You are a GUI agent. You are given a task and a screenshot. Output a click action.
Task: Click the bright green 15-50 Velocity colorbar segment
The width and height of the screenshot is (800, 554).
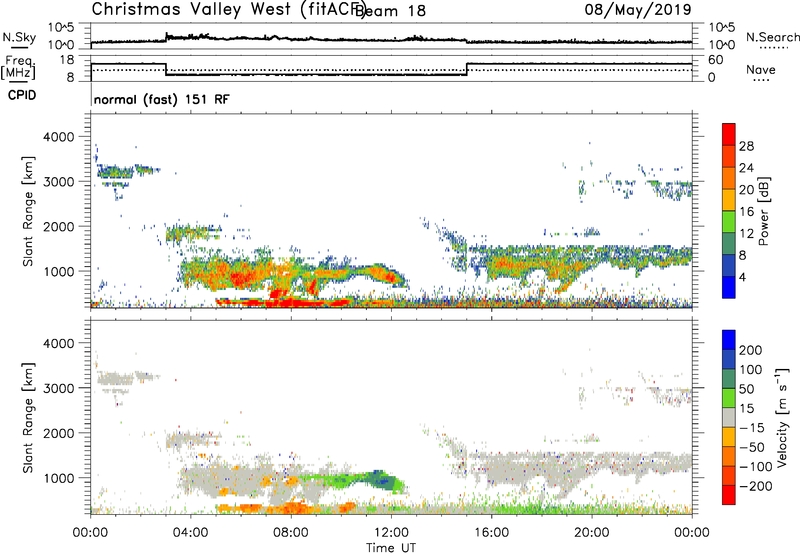point(729,398)
